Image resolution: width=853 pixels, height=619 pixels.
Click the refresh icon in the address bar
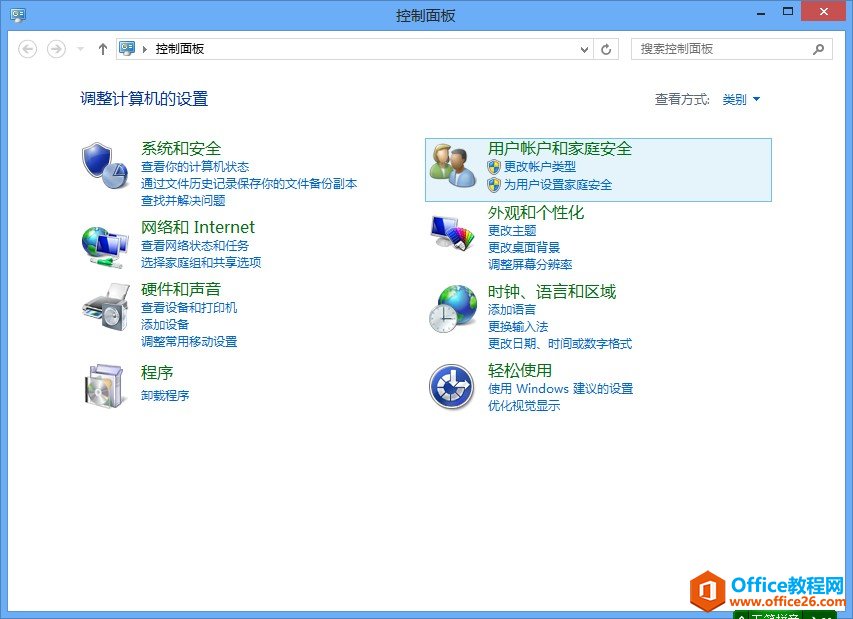(606, 48)
